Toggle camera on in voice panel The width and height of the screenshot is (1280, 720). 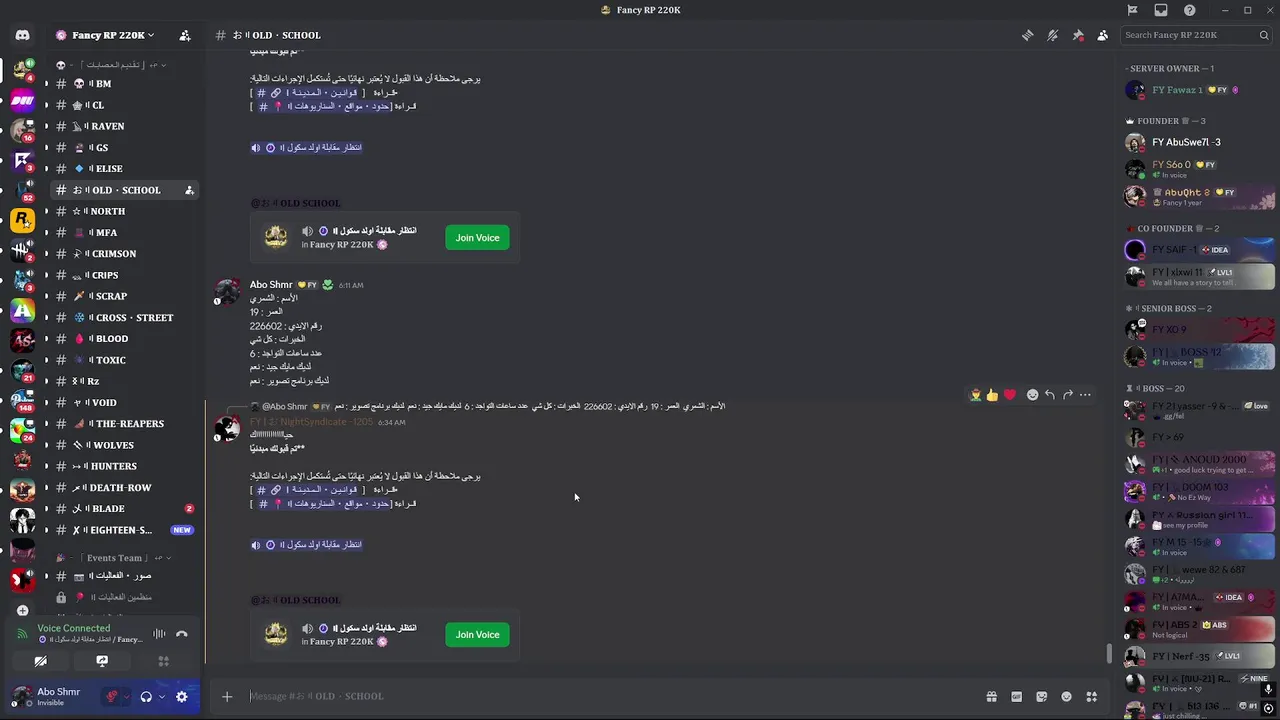41,661
